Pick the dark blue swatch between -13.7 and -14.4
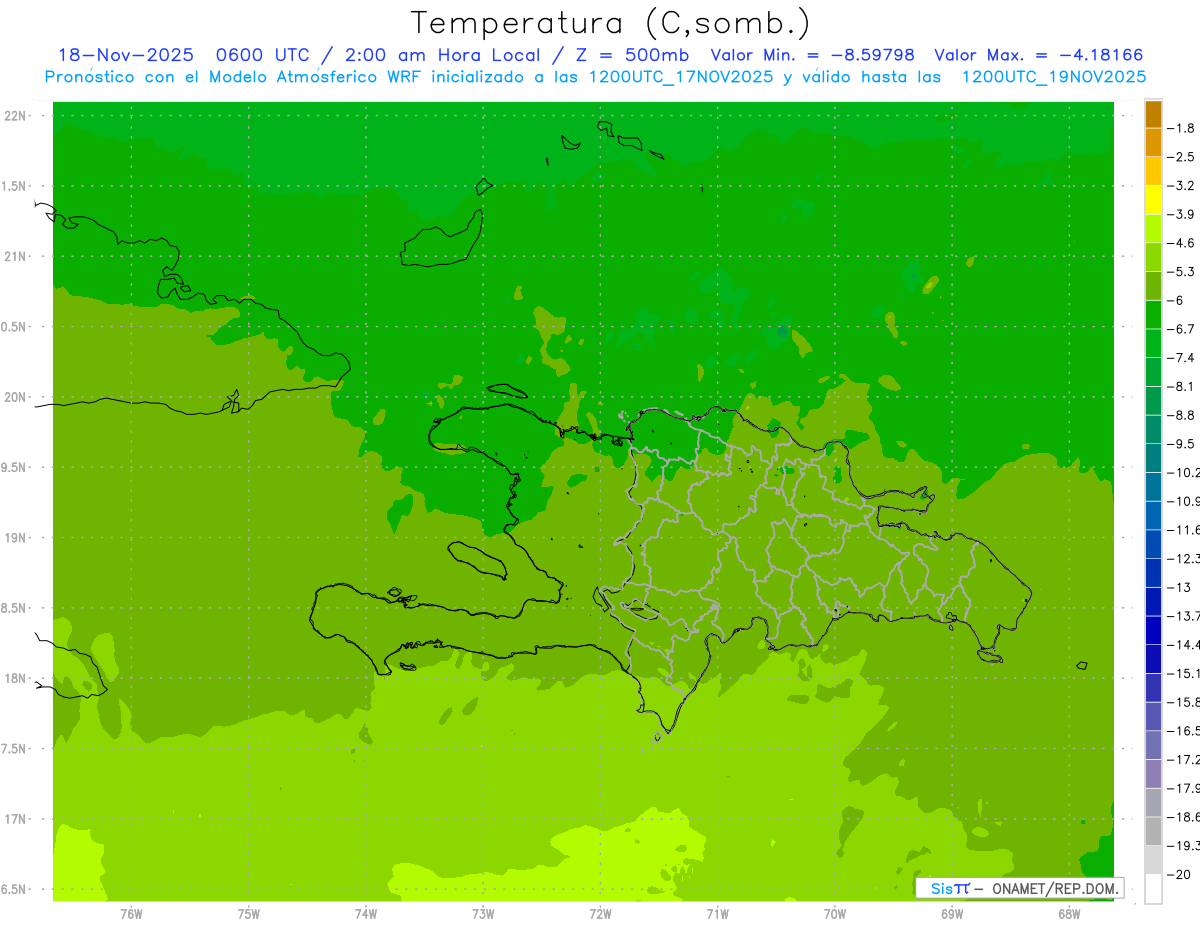This screenshot has height=927, width=1200. [x=1153, y=631]
